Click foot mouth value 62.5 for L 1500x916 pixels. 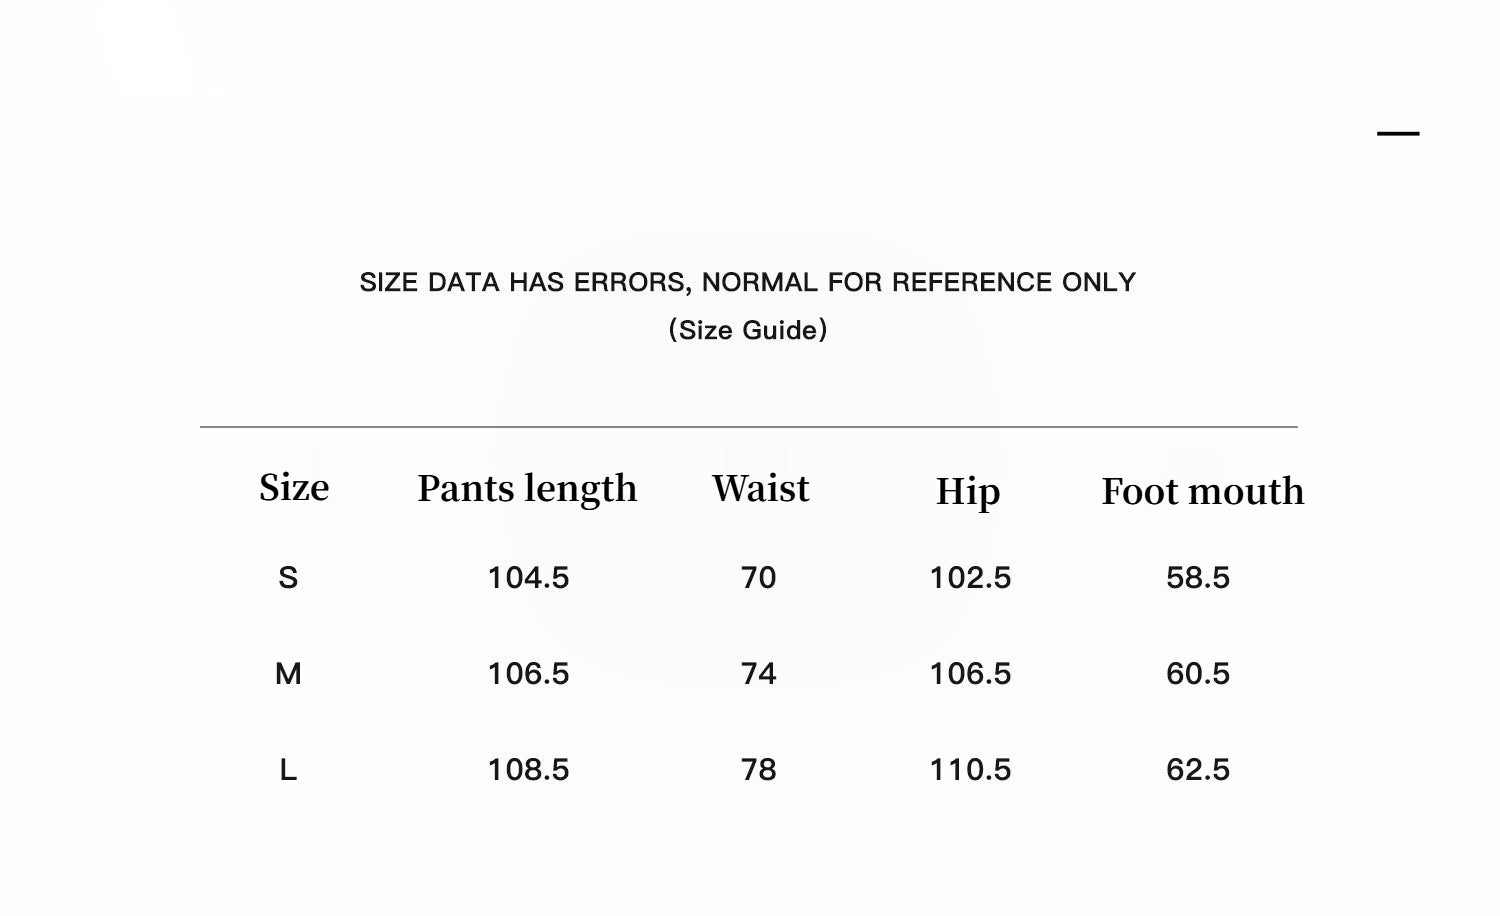1197,770
